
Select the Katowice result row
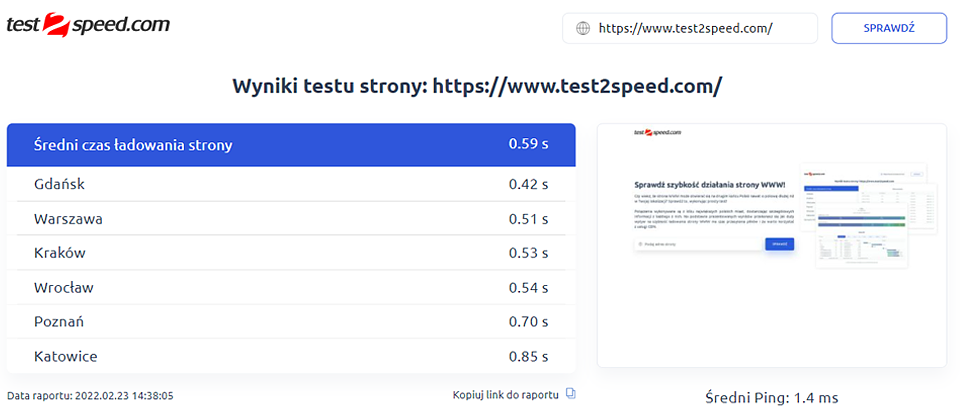coord(290,356)
